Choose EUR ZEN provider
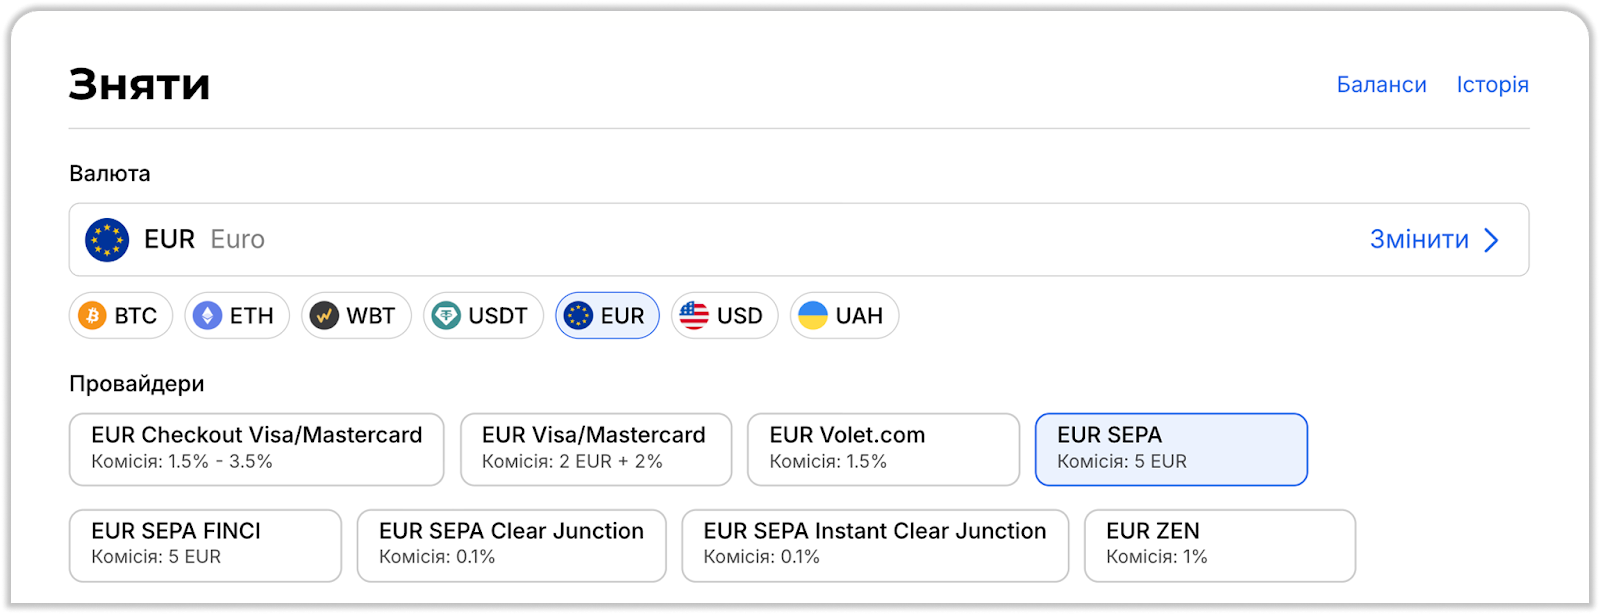The width and height of the screenshot is (1600, 614). pyautogui.click(x=1219, y=545)
